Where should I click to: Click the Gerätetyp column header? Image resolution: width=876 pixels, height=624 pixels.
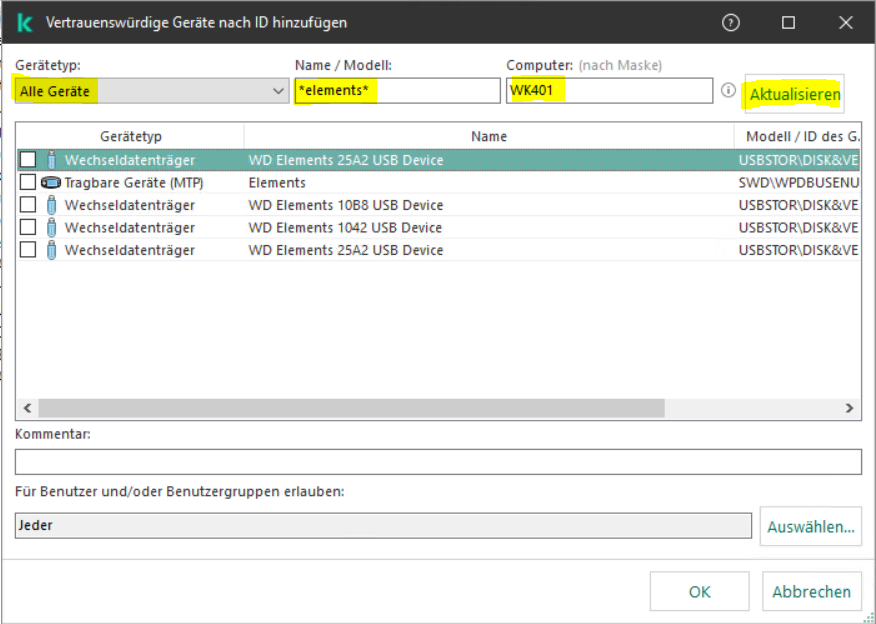pyautogui.click(x=130, y=136)
